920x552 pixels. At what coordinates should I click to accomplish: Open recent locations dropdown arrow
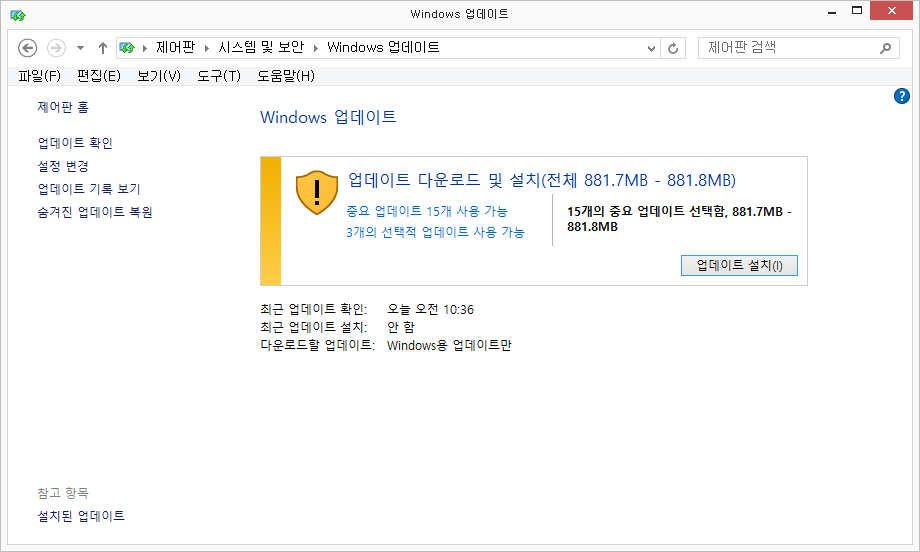click(80, 48)
